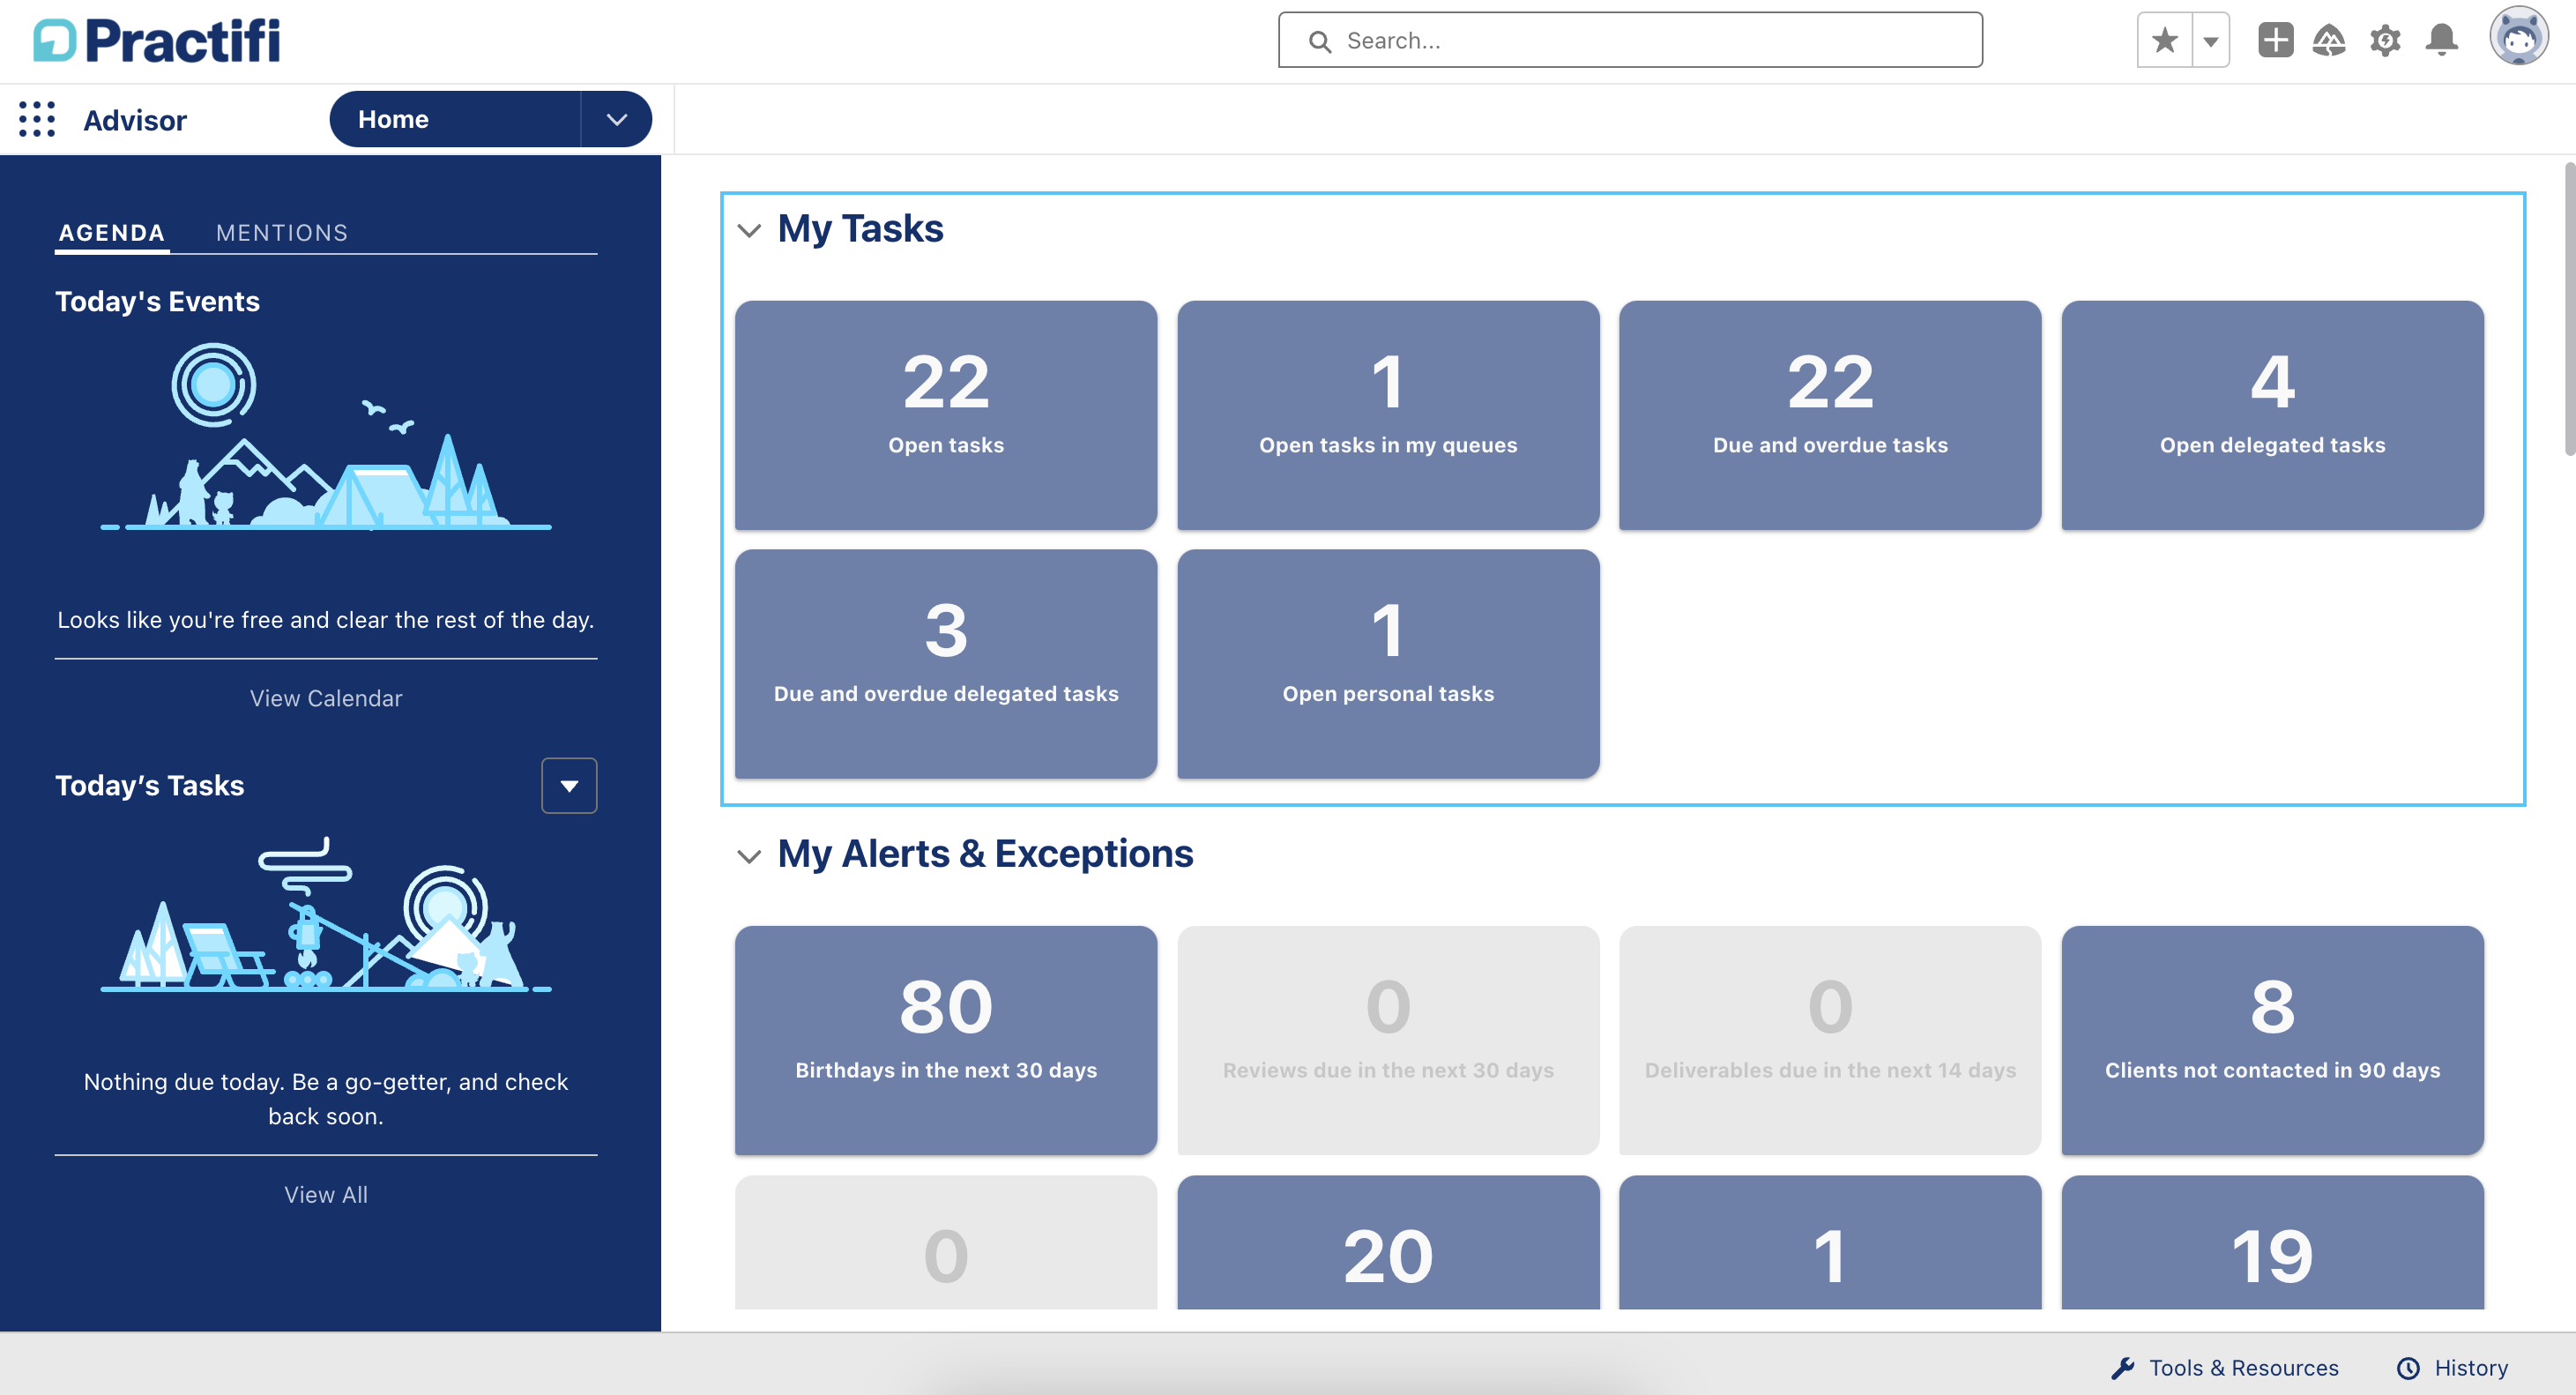The image size is (2576, 1395).
Task: Select the Agenda tab
Action: (x=111, y=232)
